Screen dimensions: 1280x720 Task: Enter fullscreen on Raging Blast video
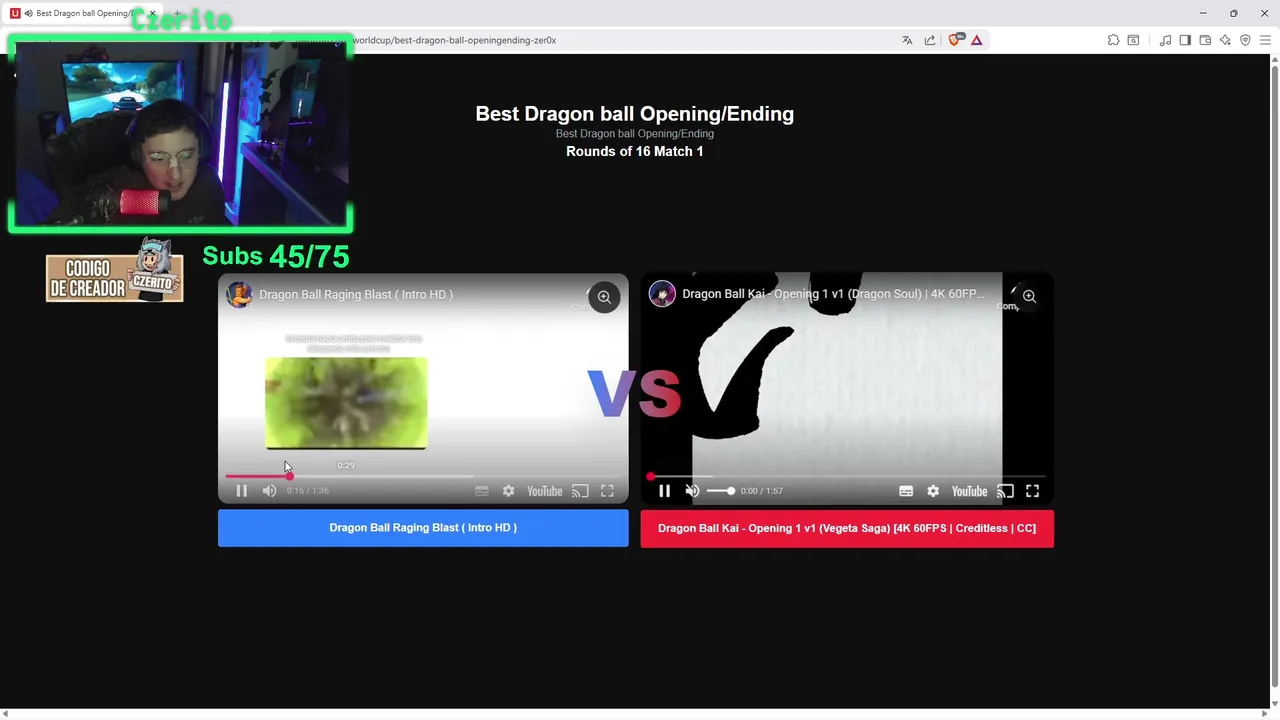607,491
